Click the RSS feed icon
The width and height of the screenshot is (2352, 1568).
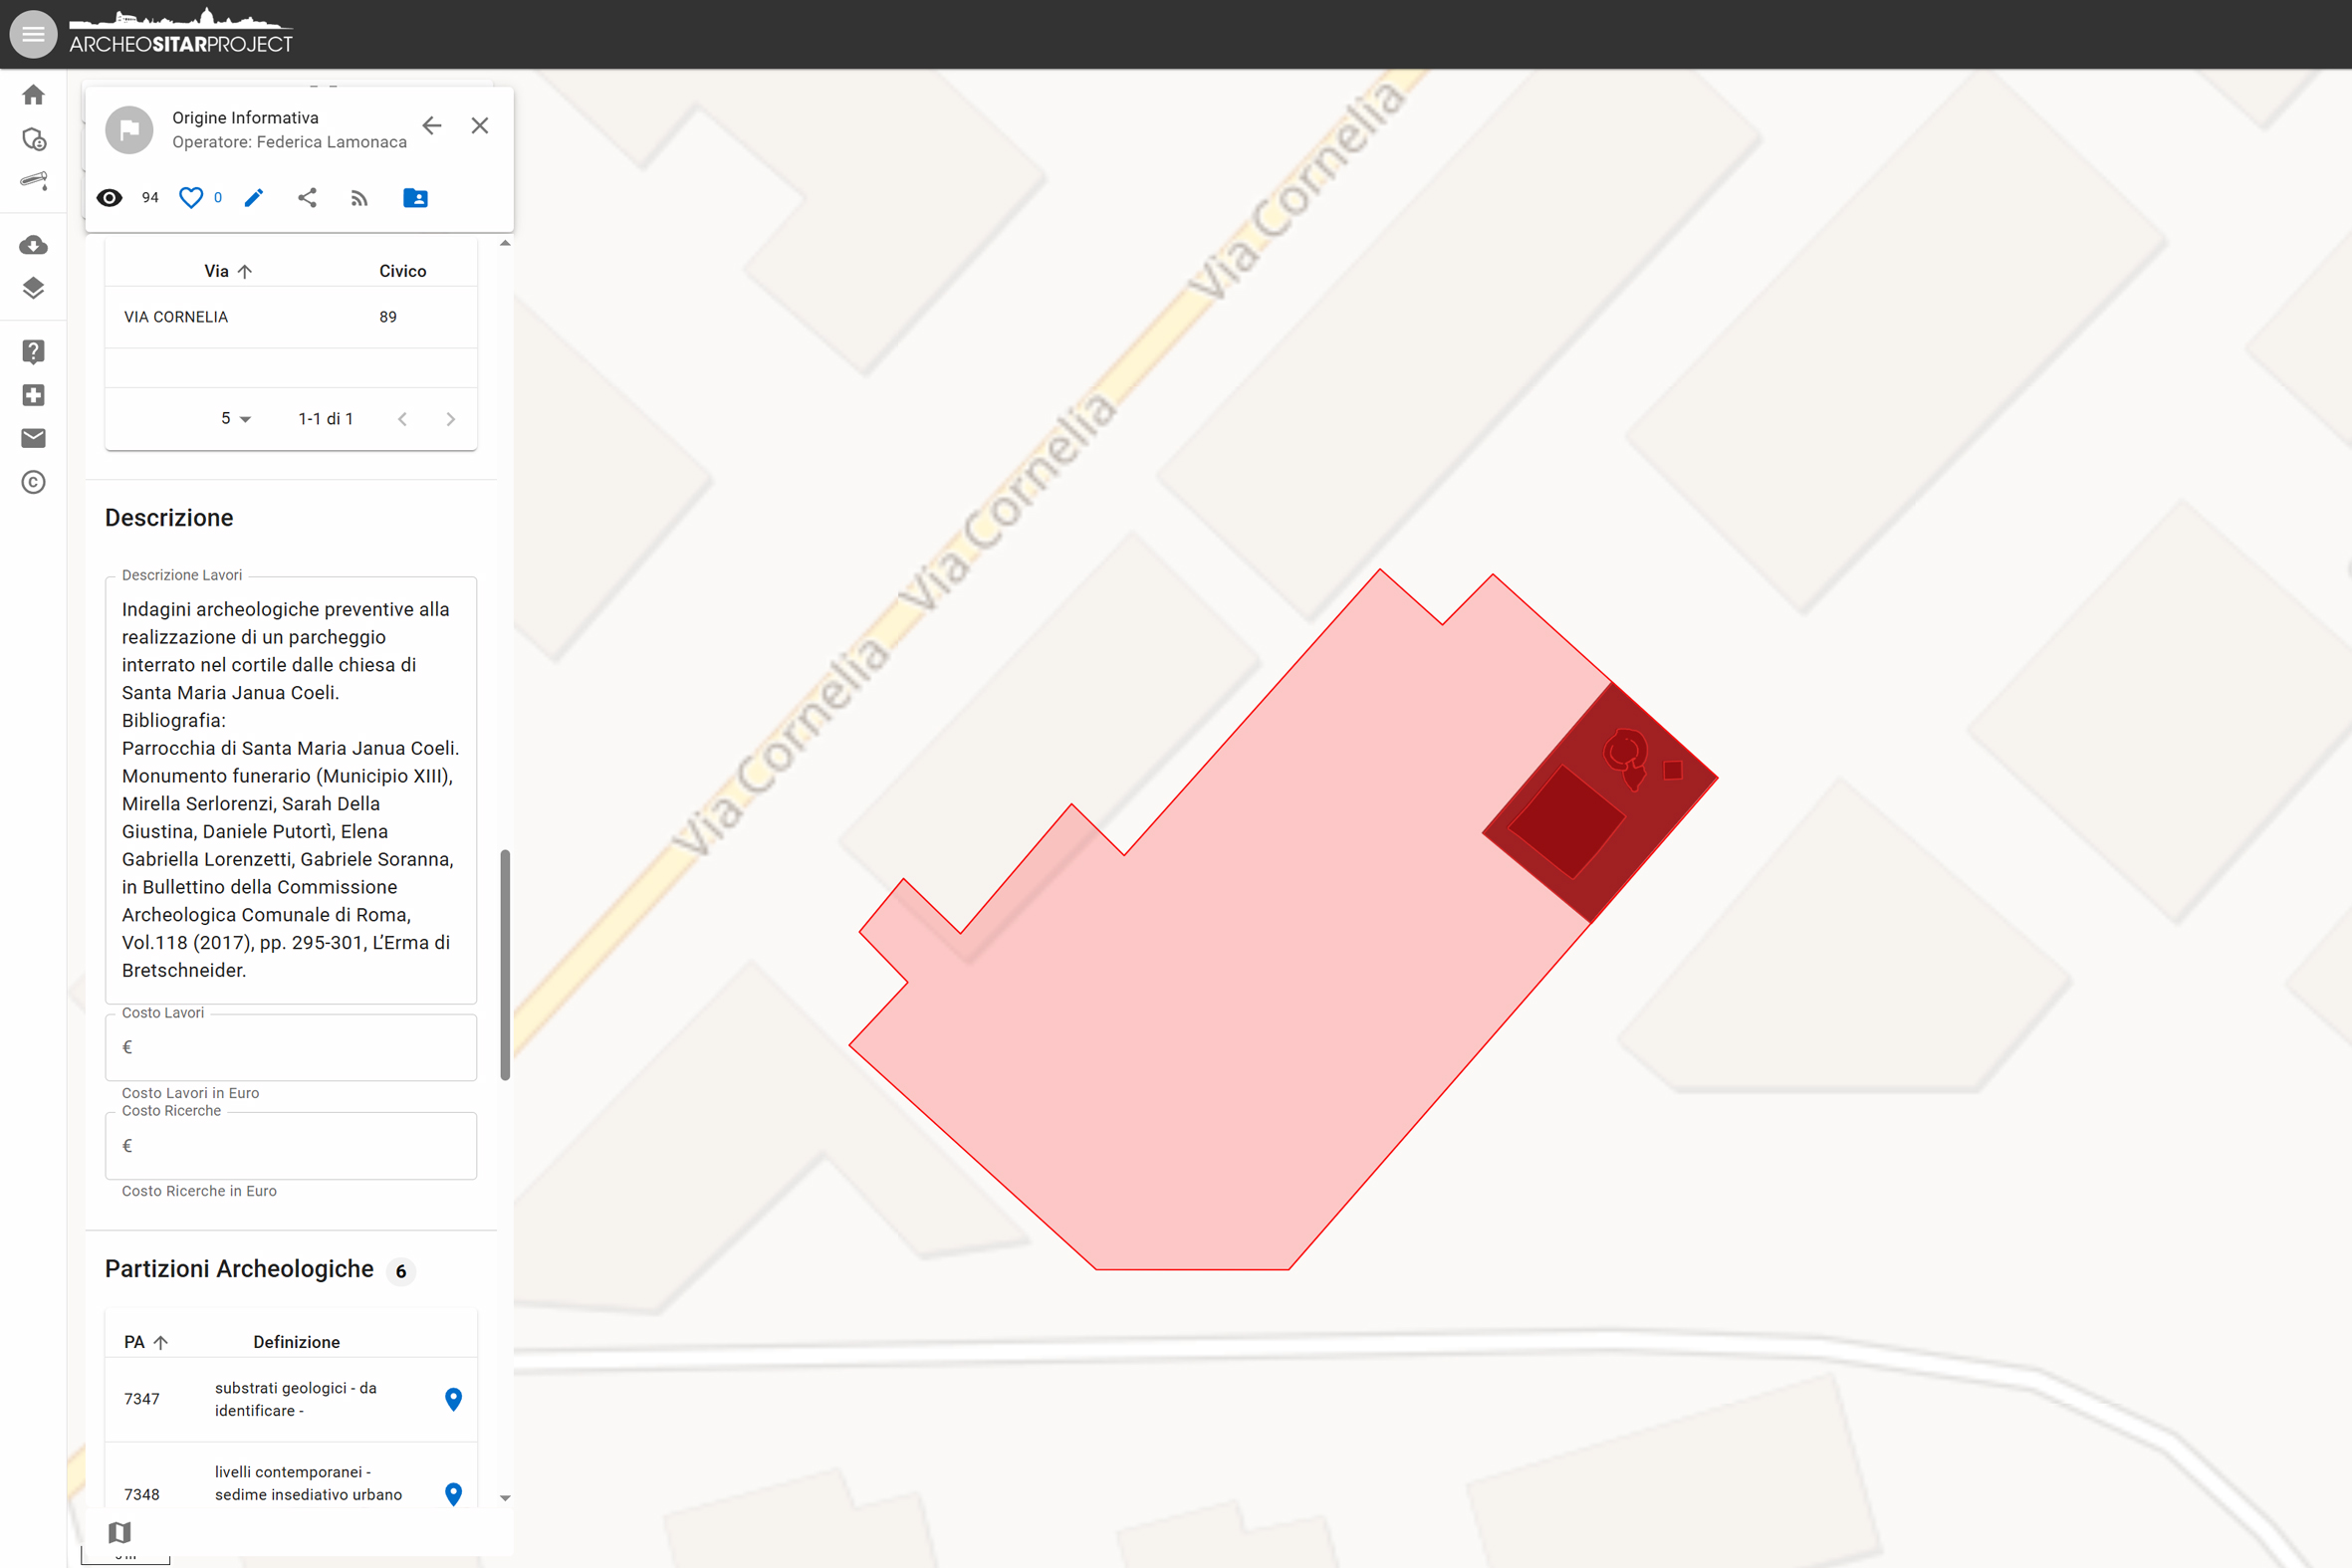point(359,198)
